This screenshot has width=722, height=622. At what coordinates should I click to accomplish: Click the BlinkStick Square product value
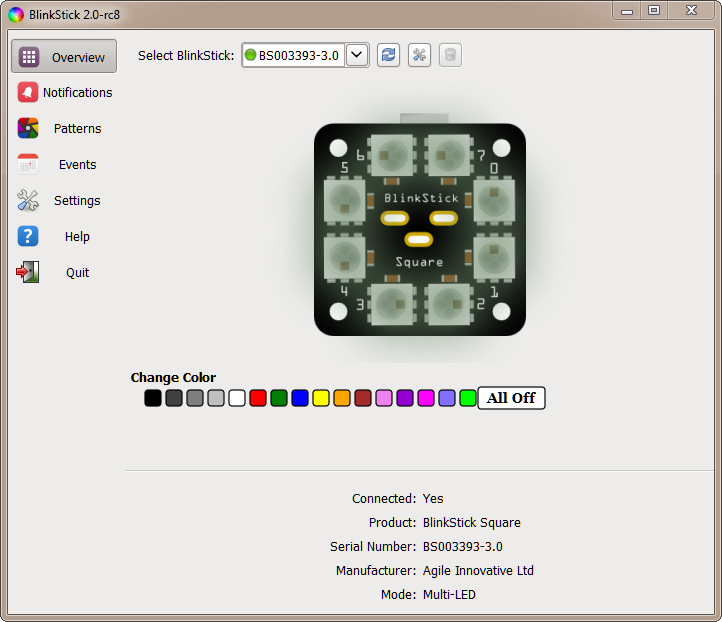[472, 523]
